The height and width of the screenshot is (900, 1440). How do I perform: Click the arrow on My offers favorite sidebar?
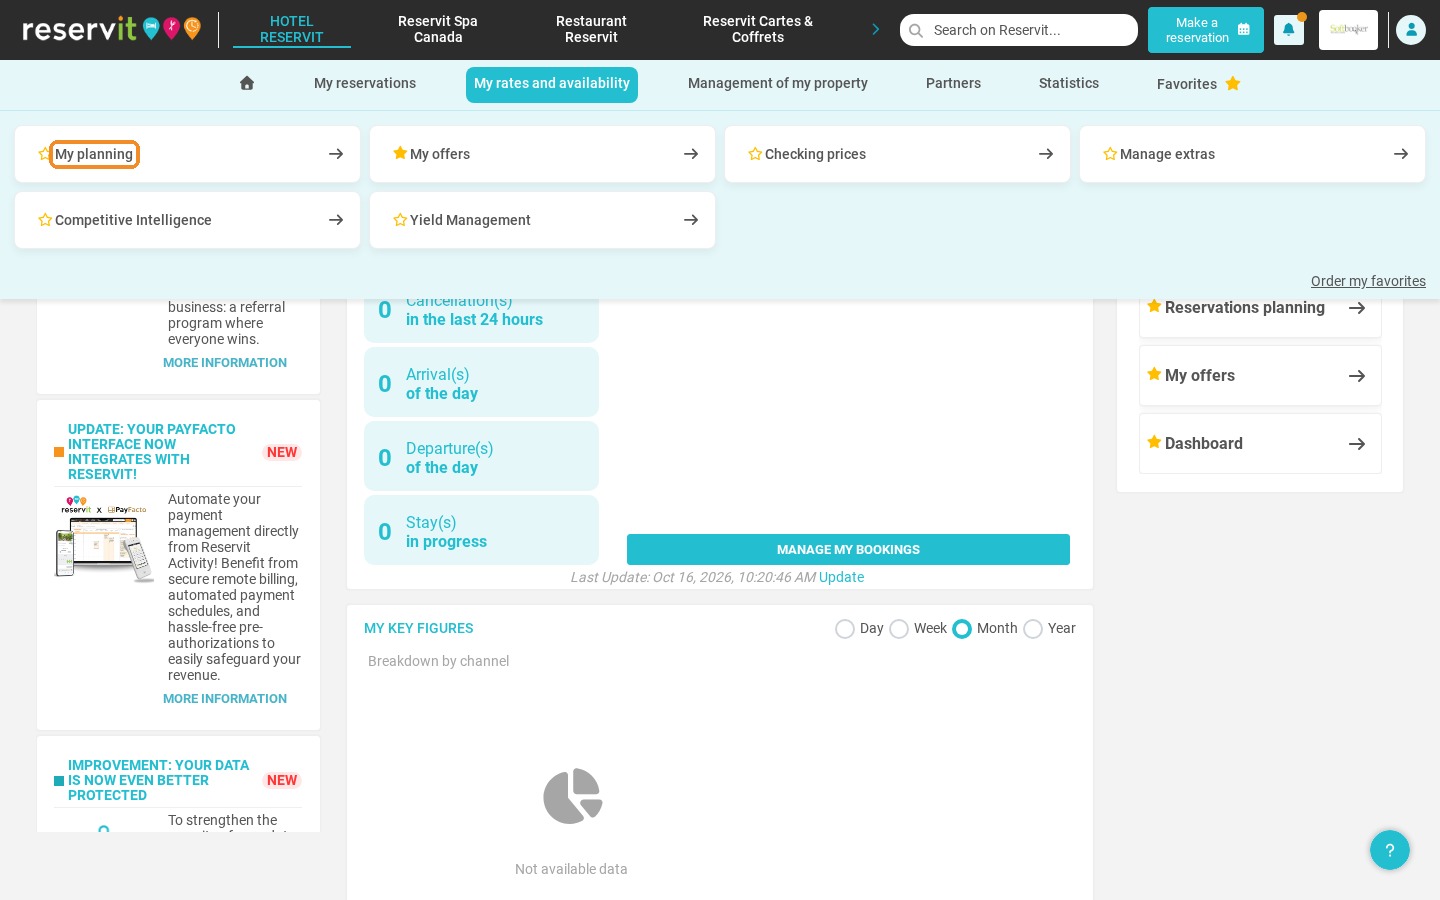1357,376
